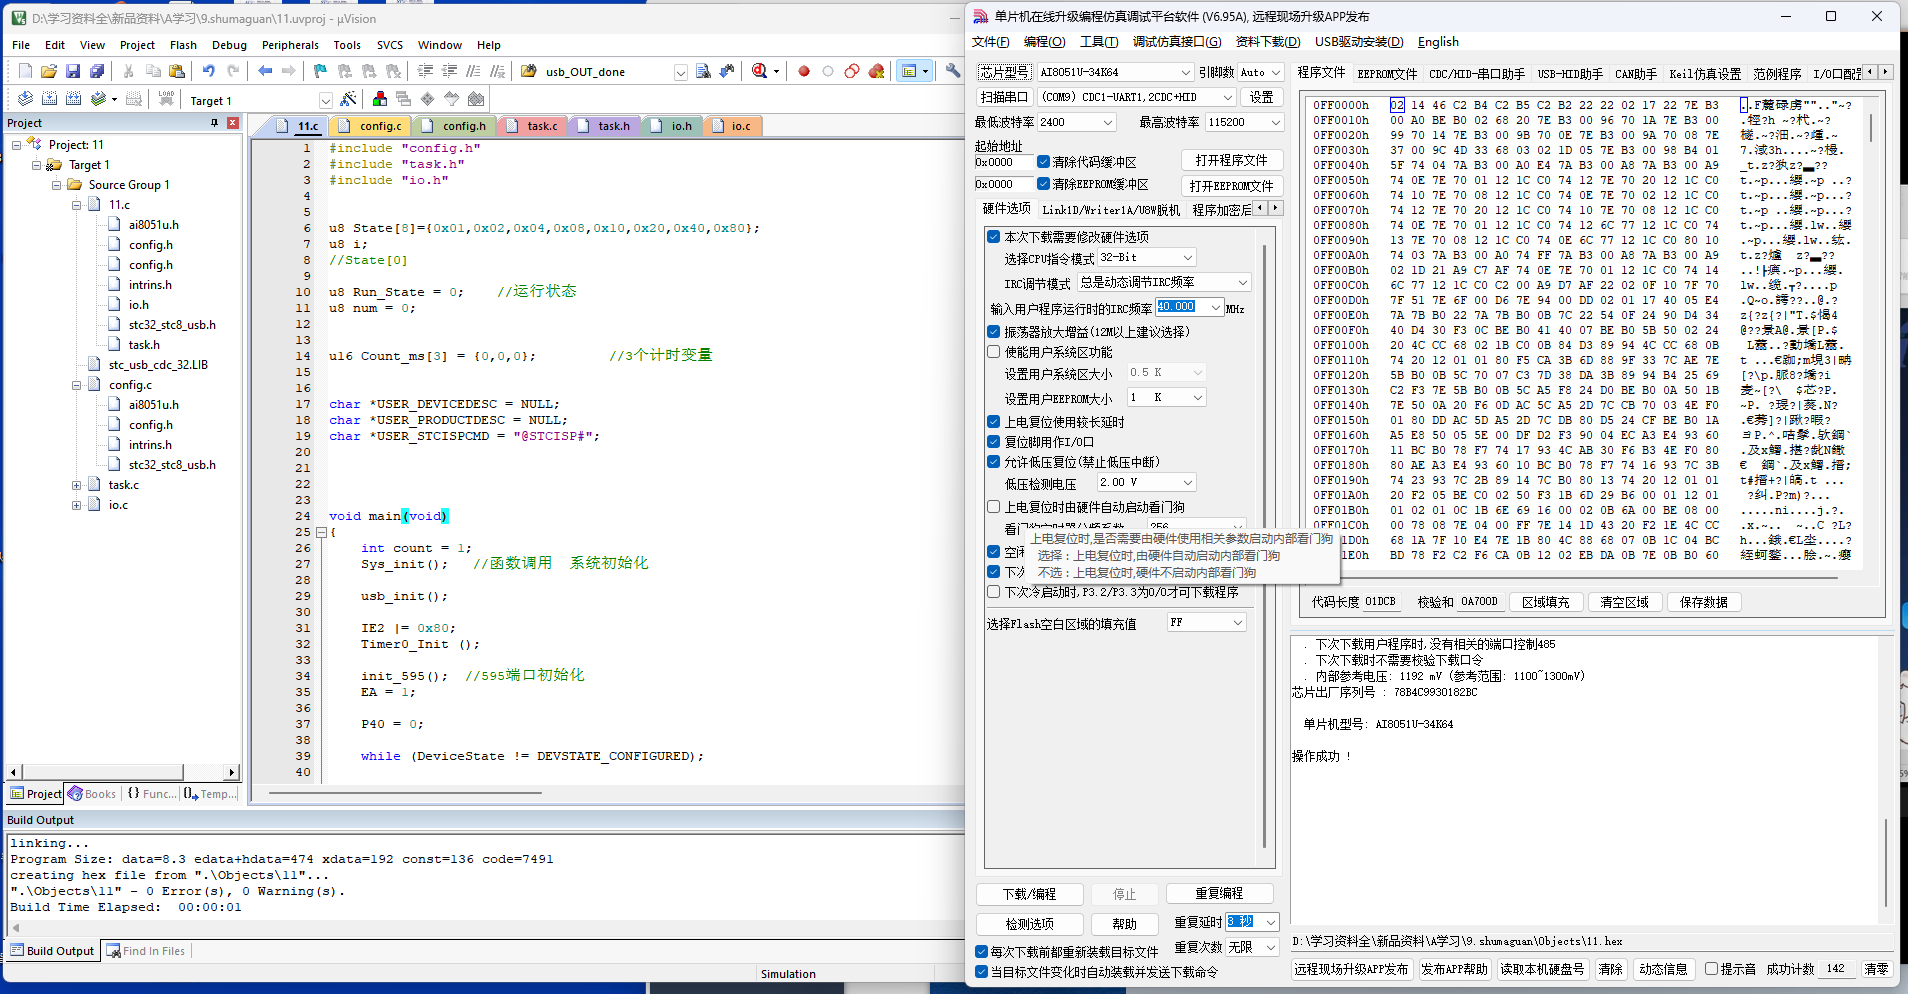Start the debug session icon
1908x994 pixels.
[760, 71]
